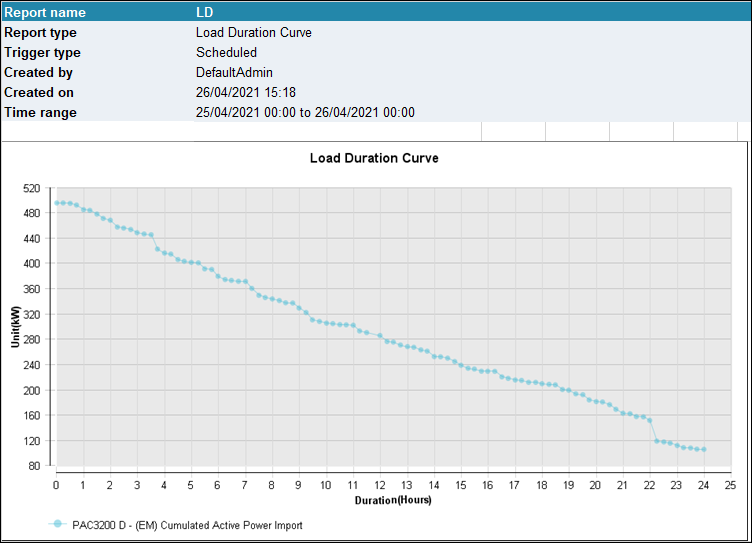Click the Scheduled trigger type value
The image size is (752, 543).
(x=226, y=53)
